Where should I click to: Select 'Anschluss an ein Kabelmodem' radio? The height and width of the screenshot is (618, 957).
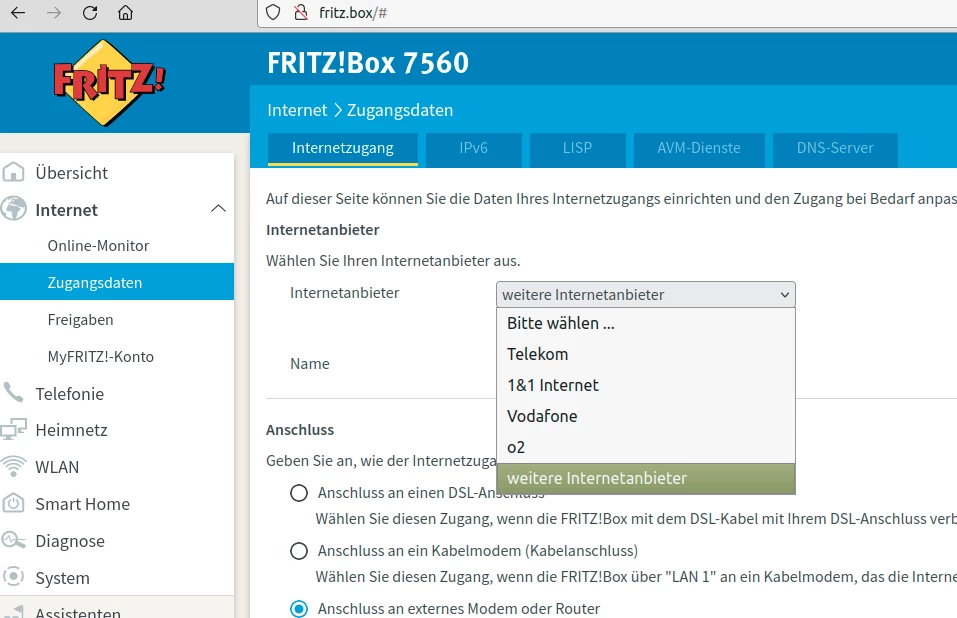click(x=298, y=551)
